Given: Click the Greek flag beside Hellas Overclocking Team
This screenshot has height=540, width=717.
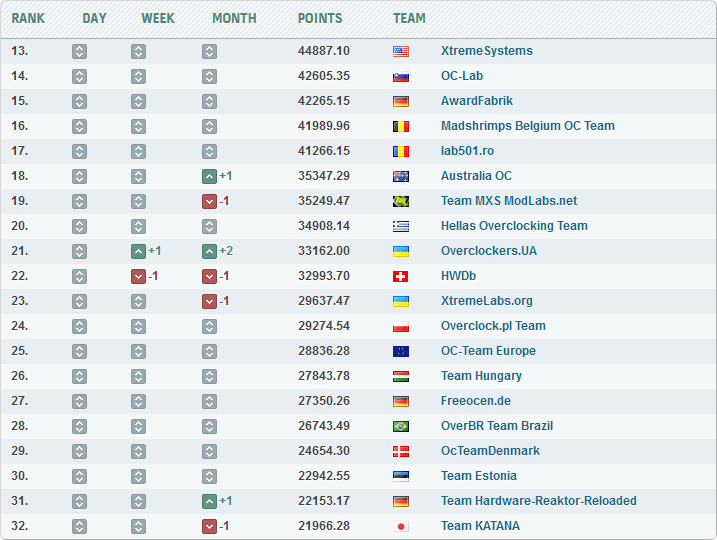Looking at the screenshot, I should pyautogui.click(x=401, y=226).
